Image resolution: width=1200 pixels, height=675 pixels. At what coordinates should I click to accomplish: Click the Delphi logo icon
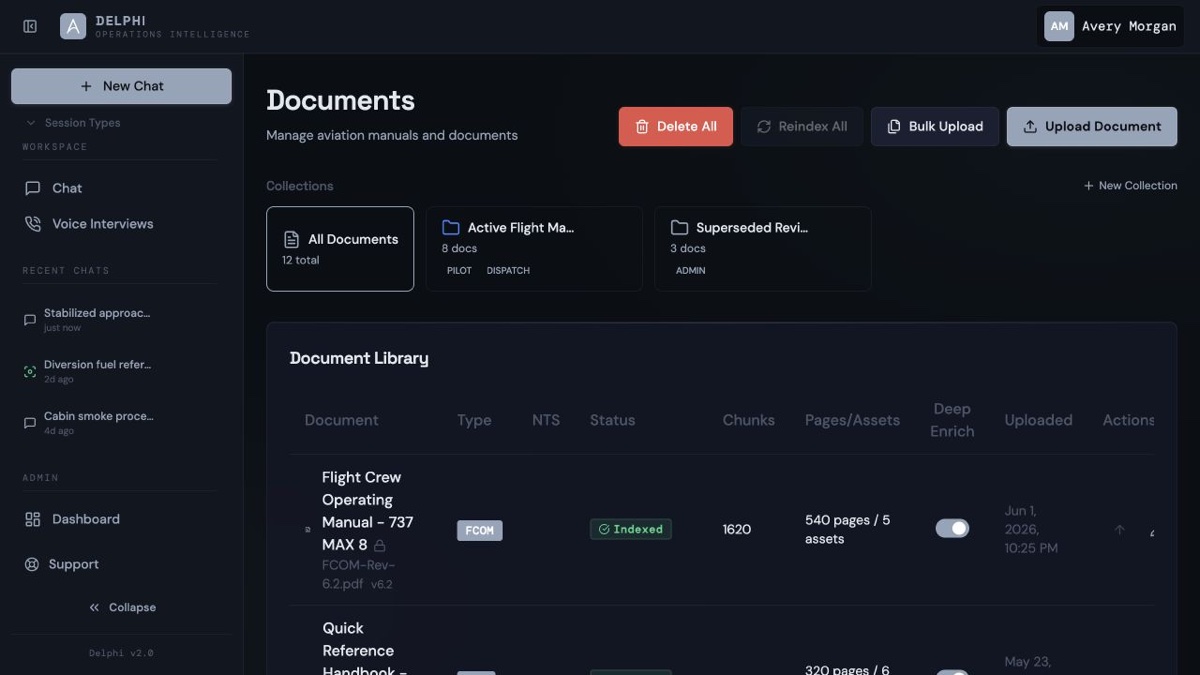point(73,26)
